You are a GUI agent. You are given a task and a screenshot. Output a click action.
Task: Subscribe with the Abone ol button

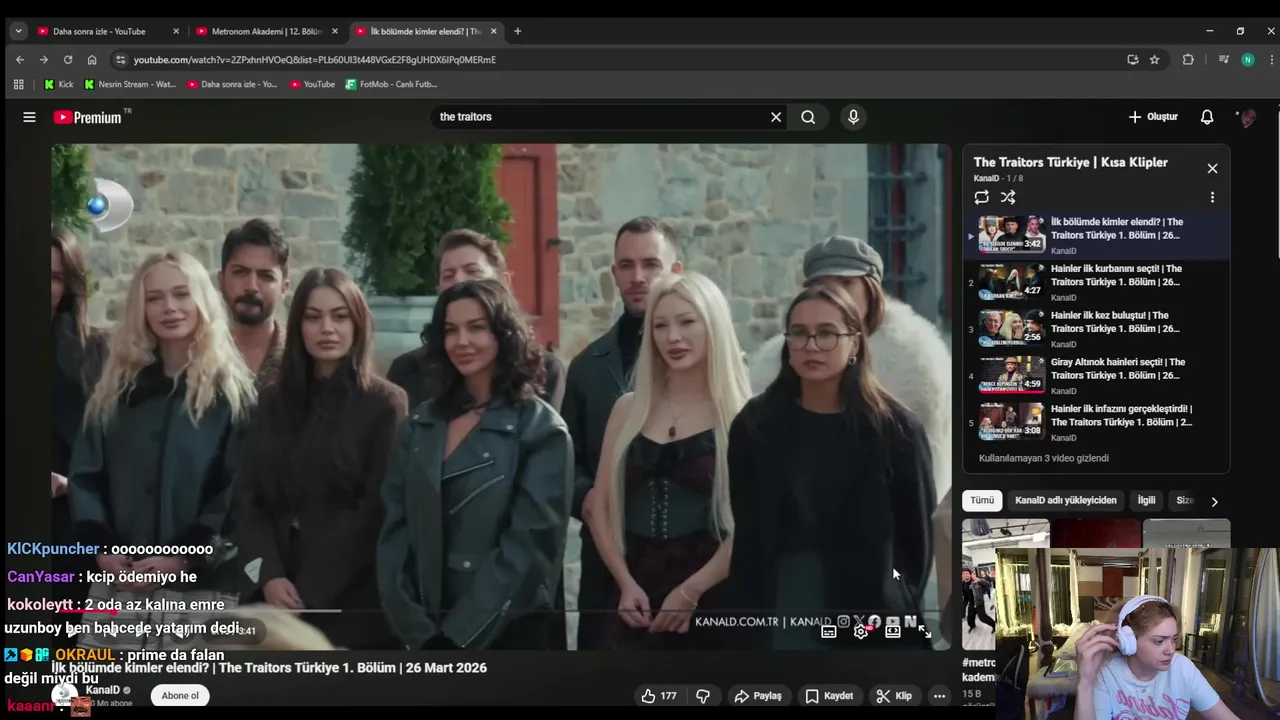pos(180,696)
